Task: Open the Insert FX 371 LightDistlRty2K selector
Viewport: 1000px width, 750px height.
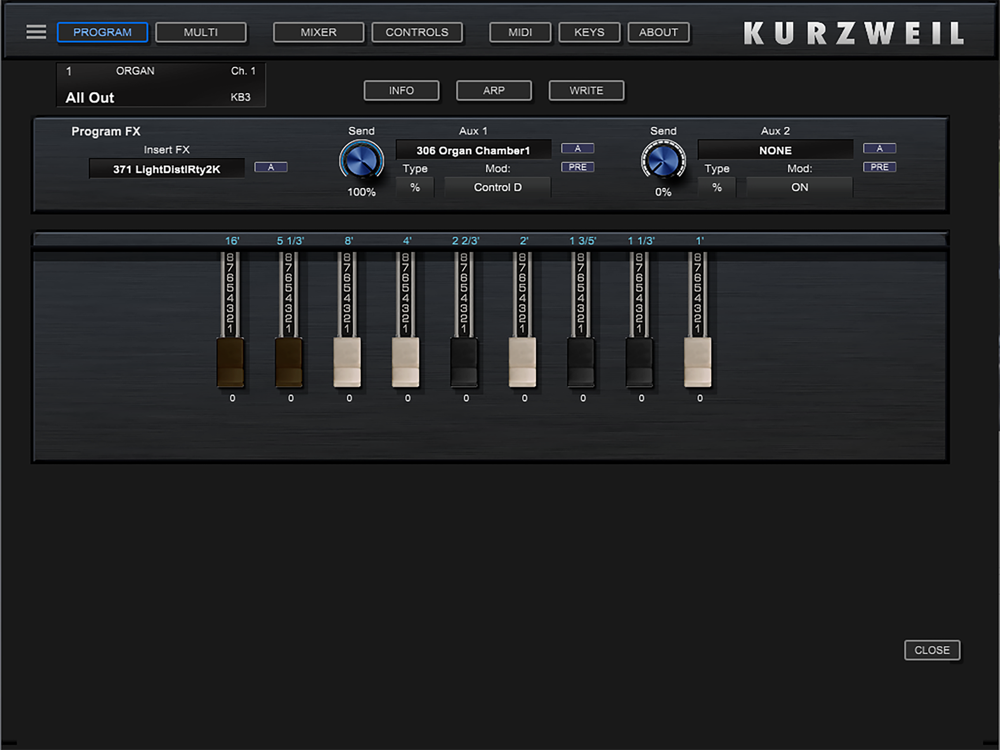Action: click(166, 169)
